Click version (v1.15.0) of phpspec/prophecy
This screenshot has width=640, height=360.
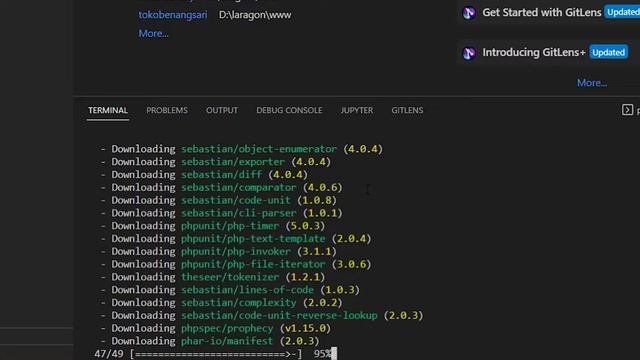(x=305, y=329)
